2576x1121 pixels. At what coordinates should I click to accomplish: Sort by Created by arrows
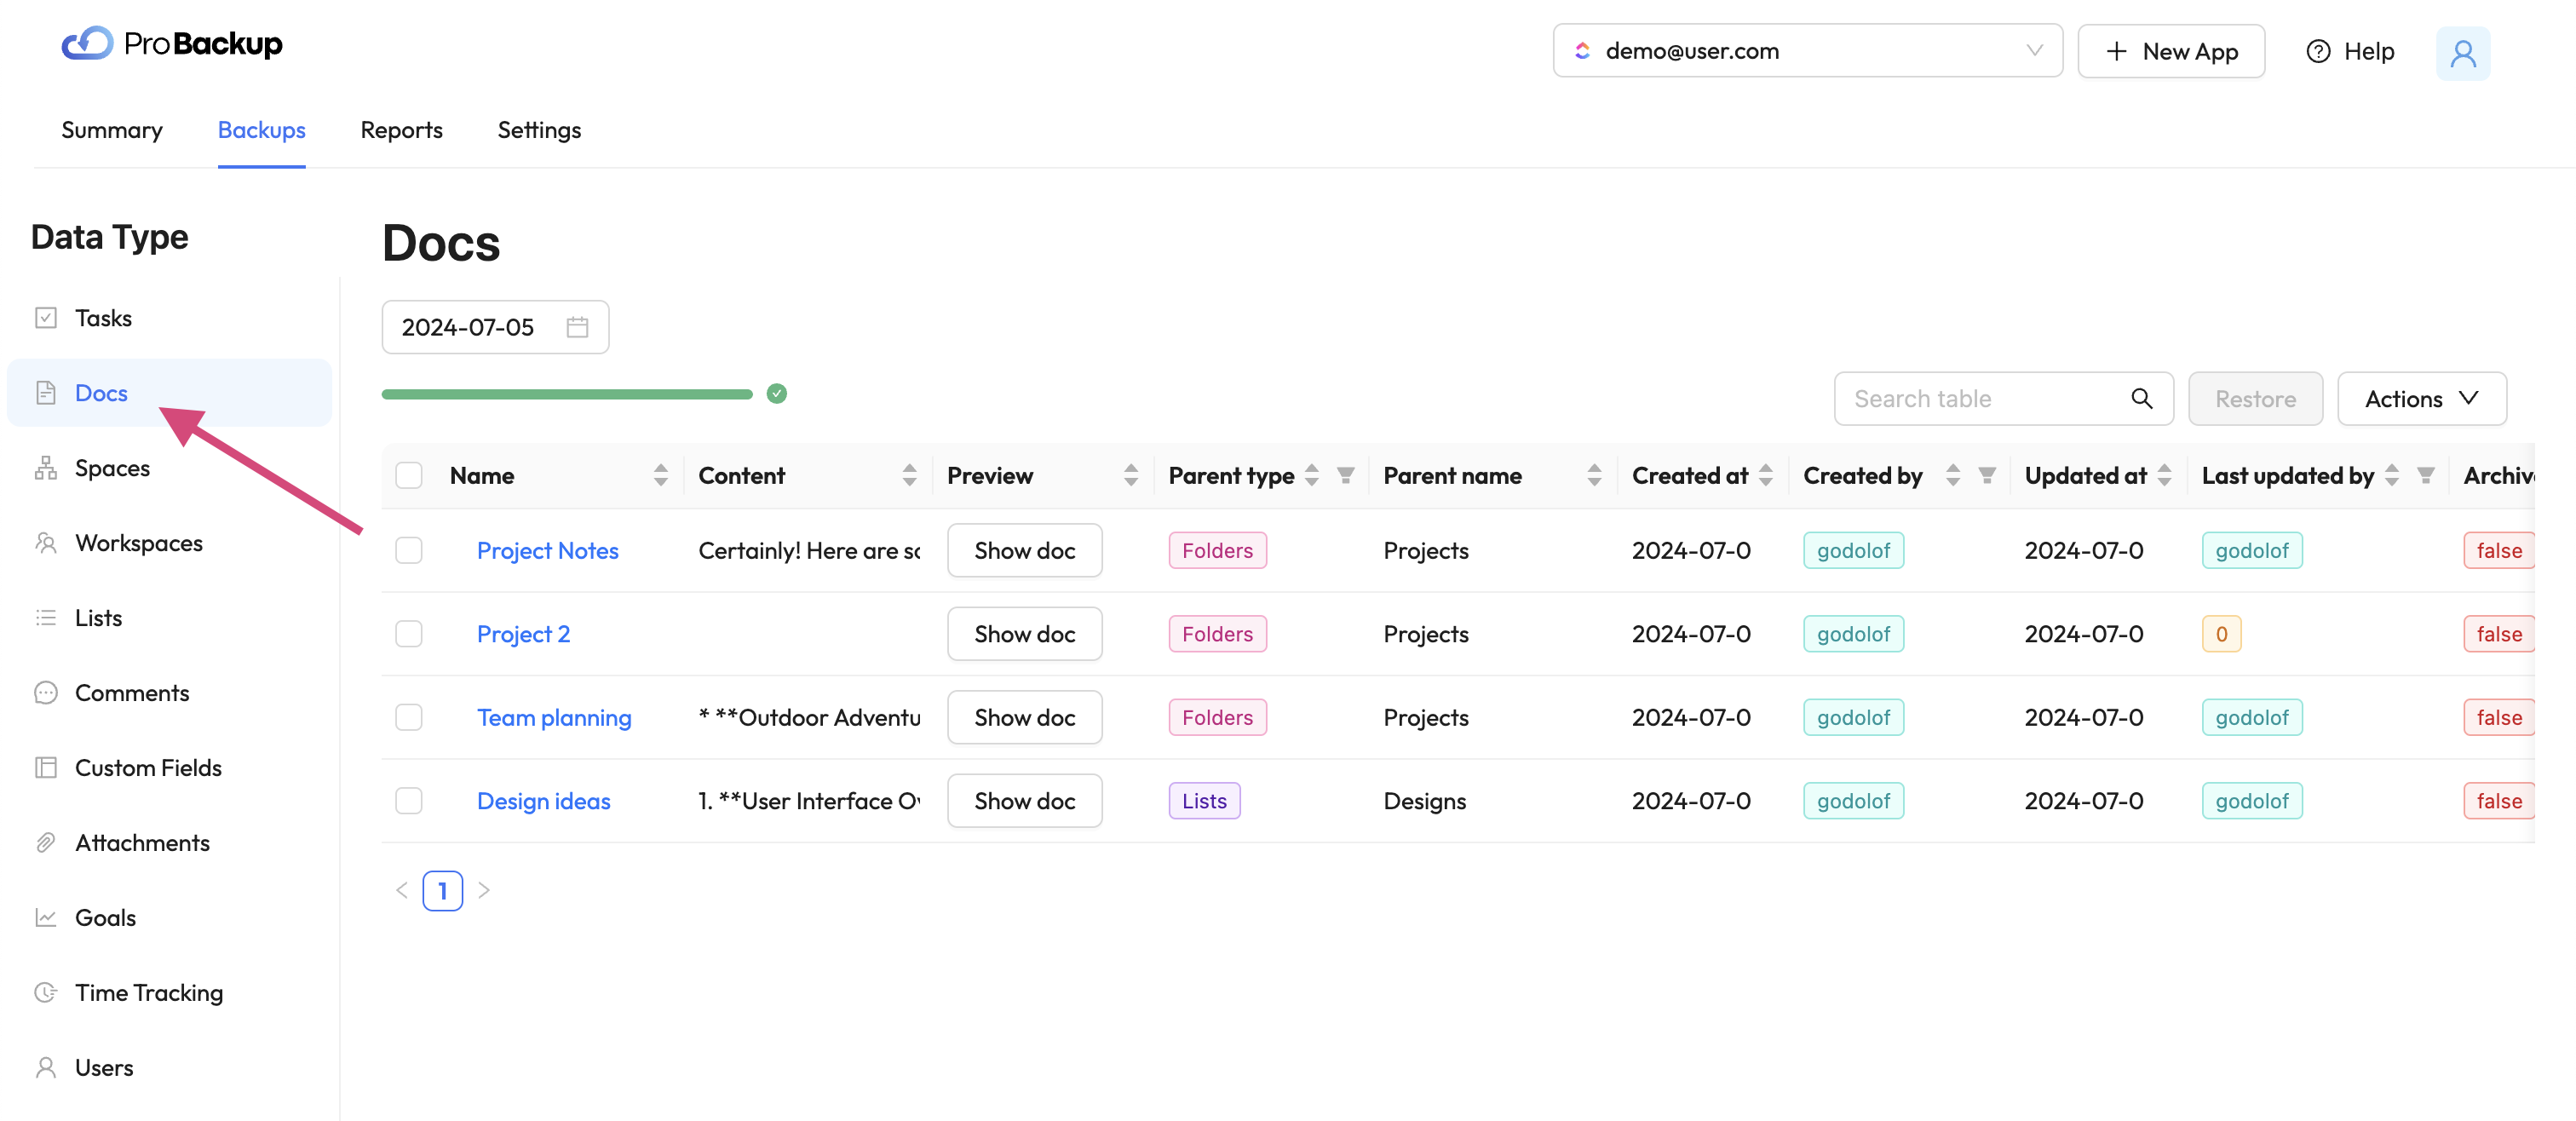pyautogui.click(x=1953, y=476)
